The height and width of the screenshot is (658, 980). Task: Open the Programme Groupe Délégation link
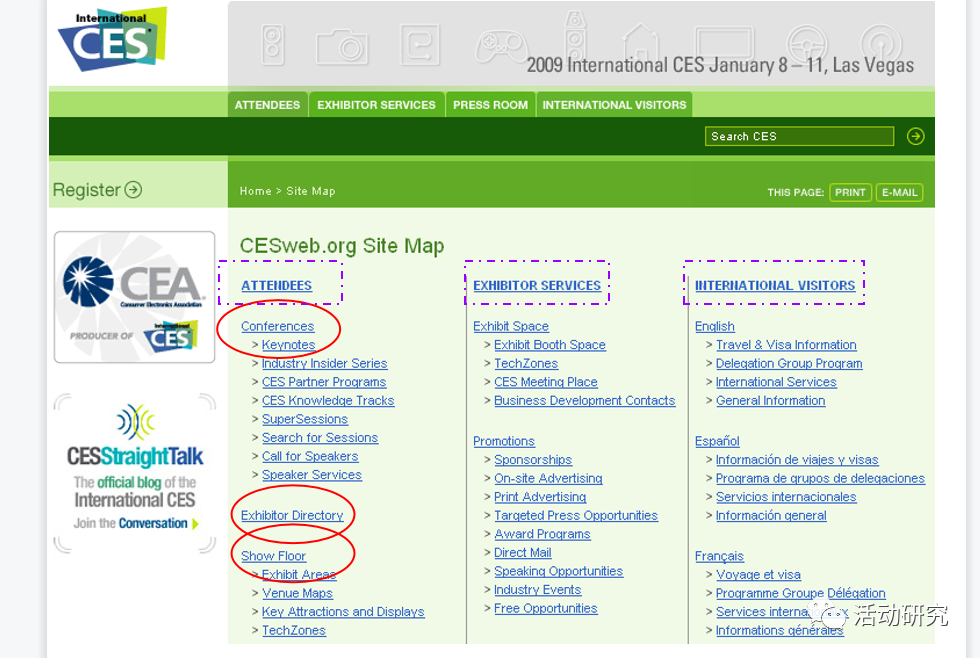point(801,593)
